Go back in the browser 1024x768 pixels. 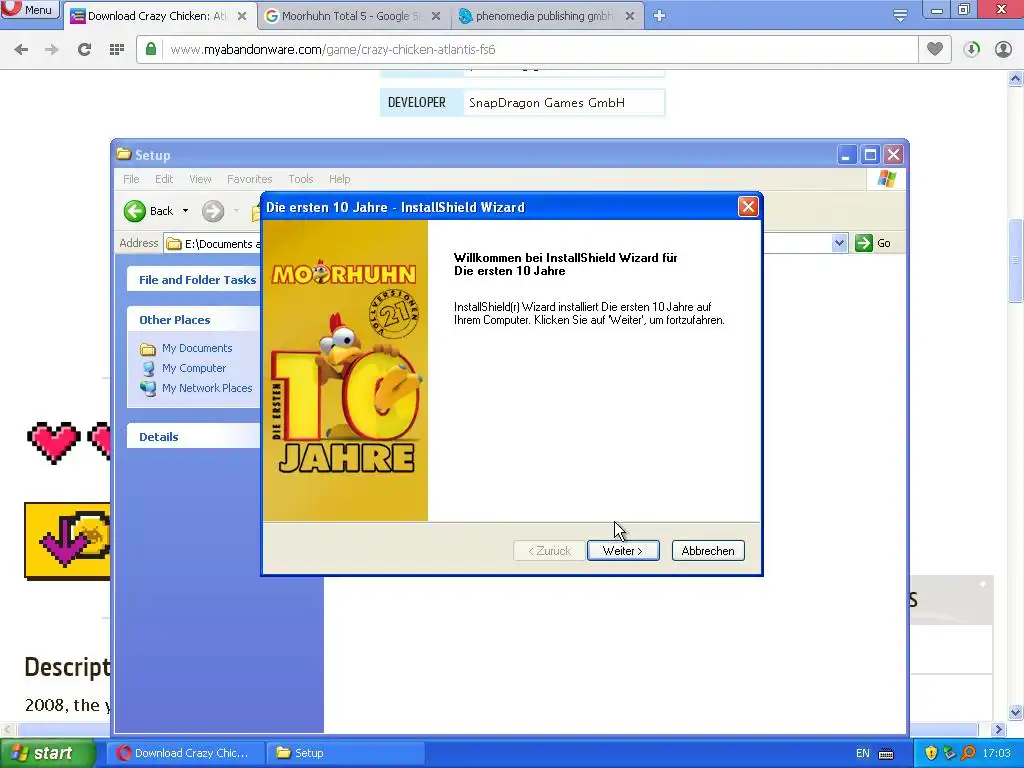pyautogui.click(x=21, y=49)
